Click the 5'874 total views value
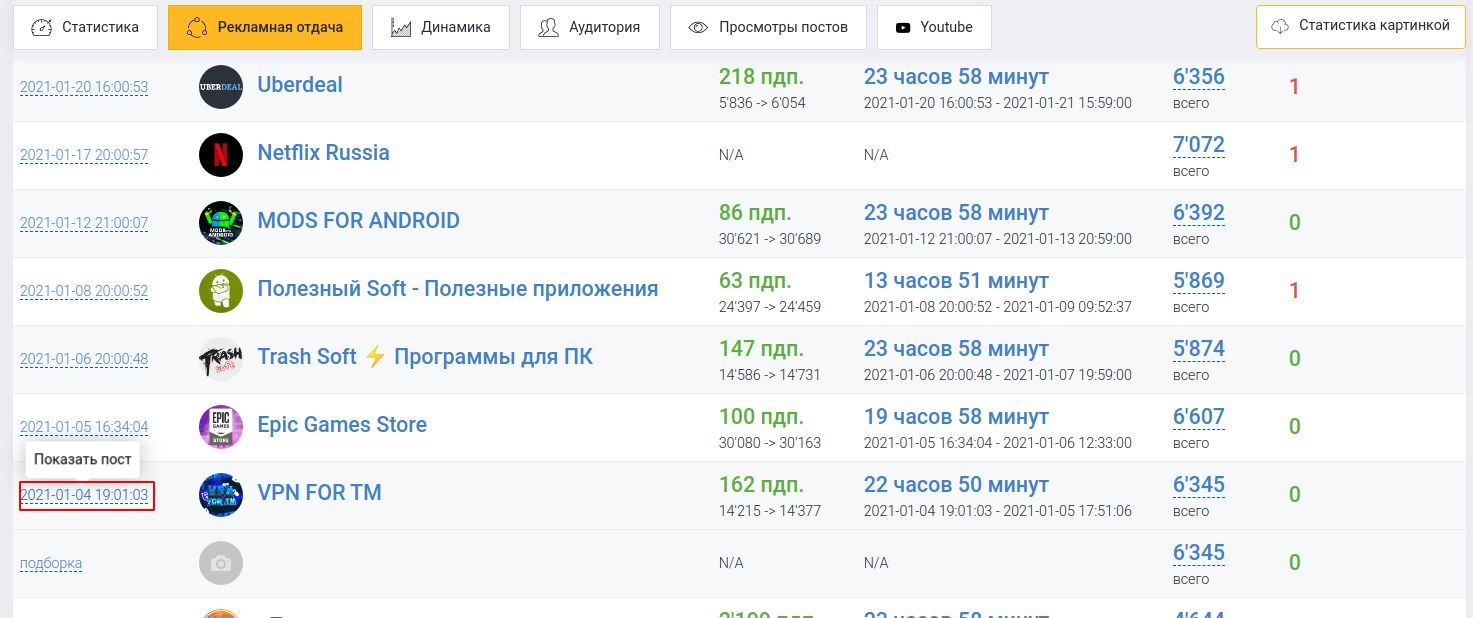1473x618 pixels. 1199,349
